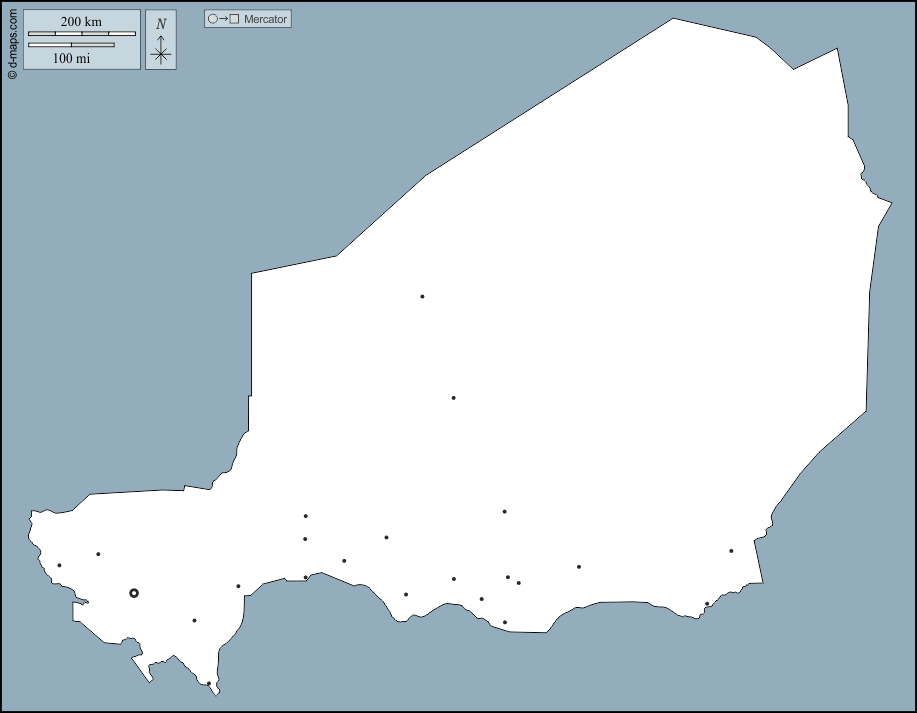Click the d-maps.com copyright watermark

coord(12,41)
